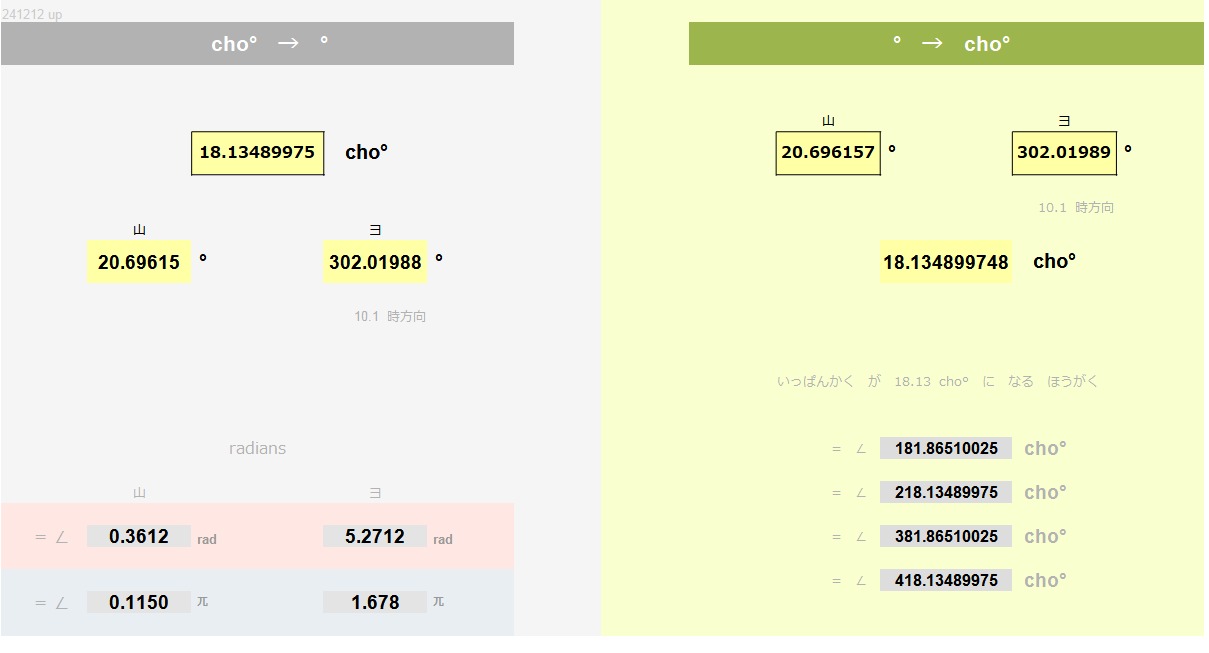Focus the 302.01989 degree input field

[1064, 153]
